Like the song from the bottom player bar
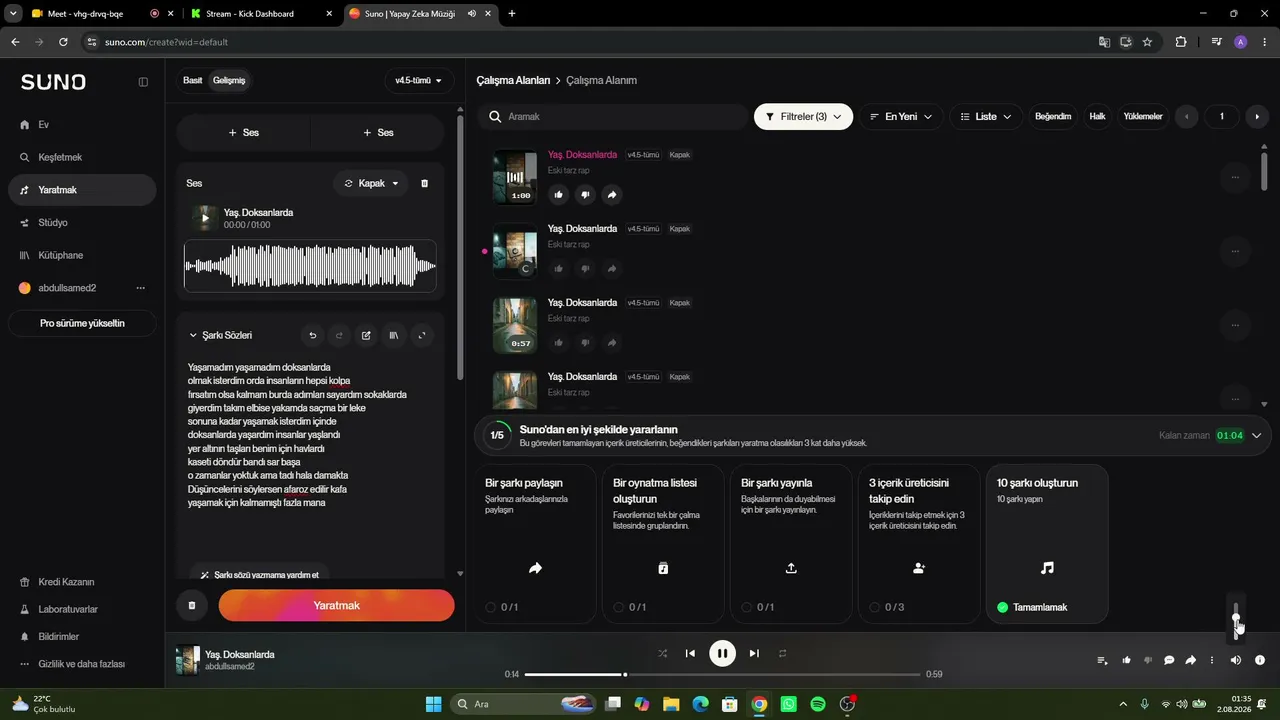 (1127, 660)
